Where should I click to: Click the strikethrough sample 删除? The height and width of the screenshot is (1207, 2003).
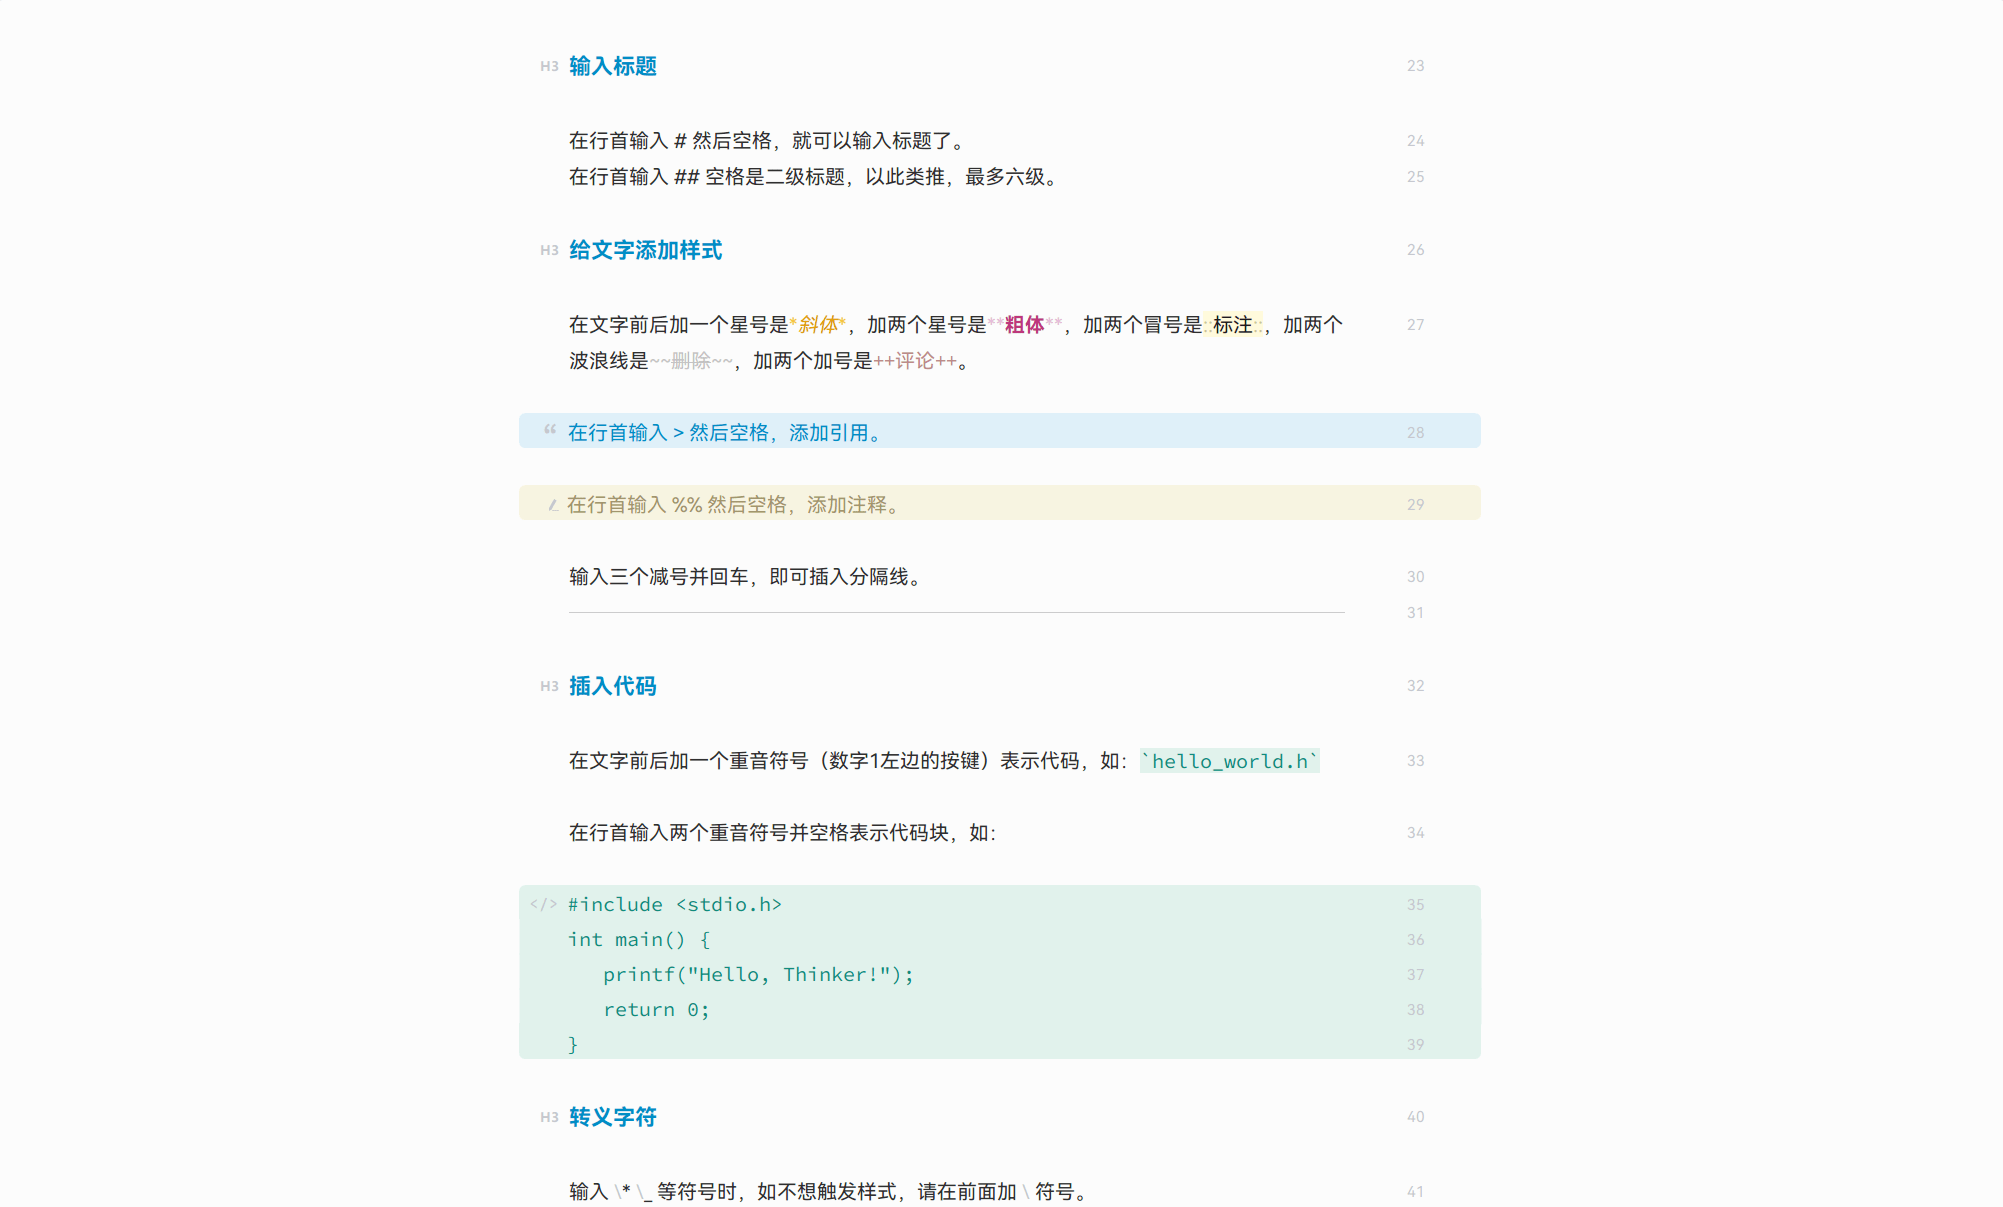coord(691,361)
